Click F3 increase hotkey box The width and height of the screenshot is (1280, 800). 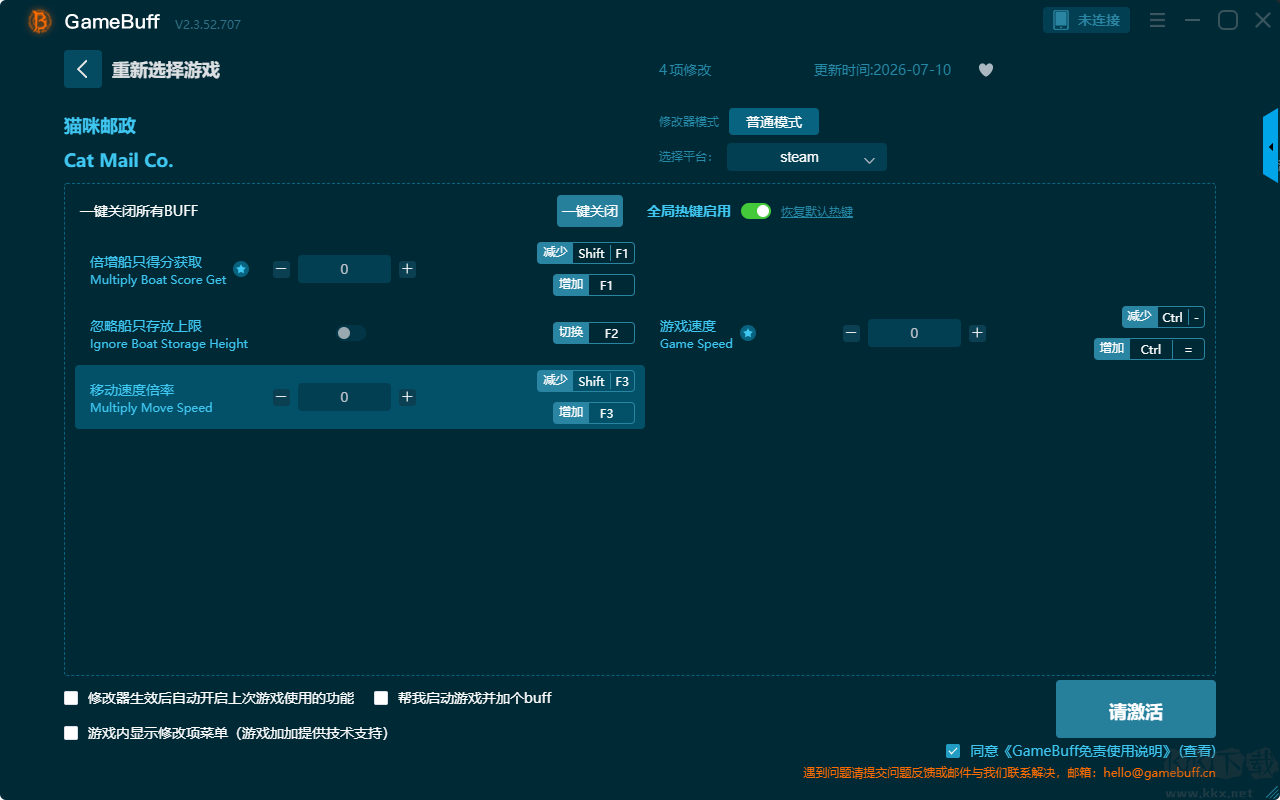pyautogui.click(x=594, y=413)
